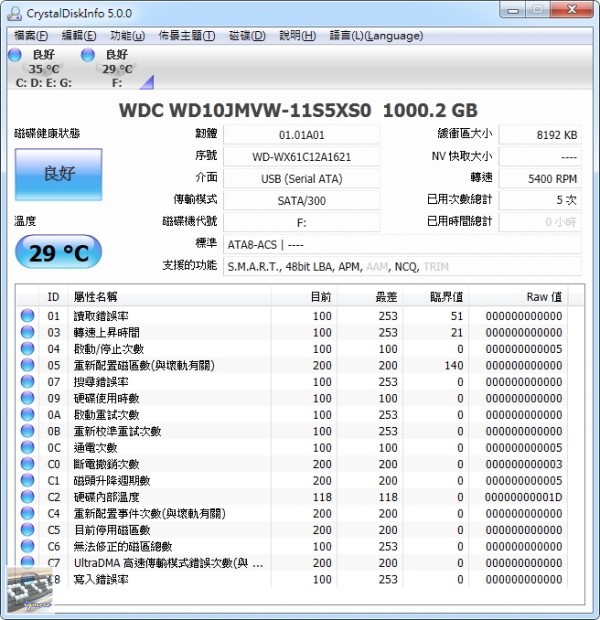
Task: Click the power on count field 5 次
Action: click(x=540, y=201)
